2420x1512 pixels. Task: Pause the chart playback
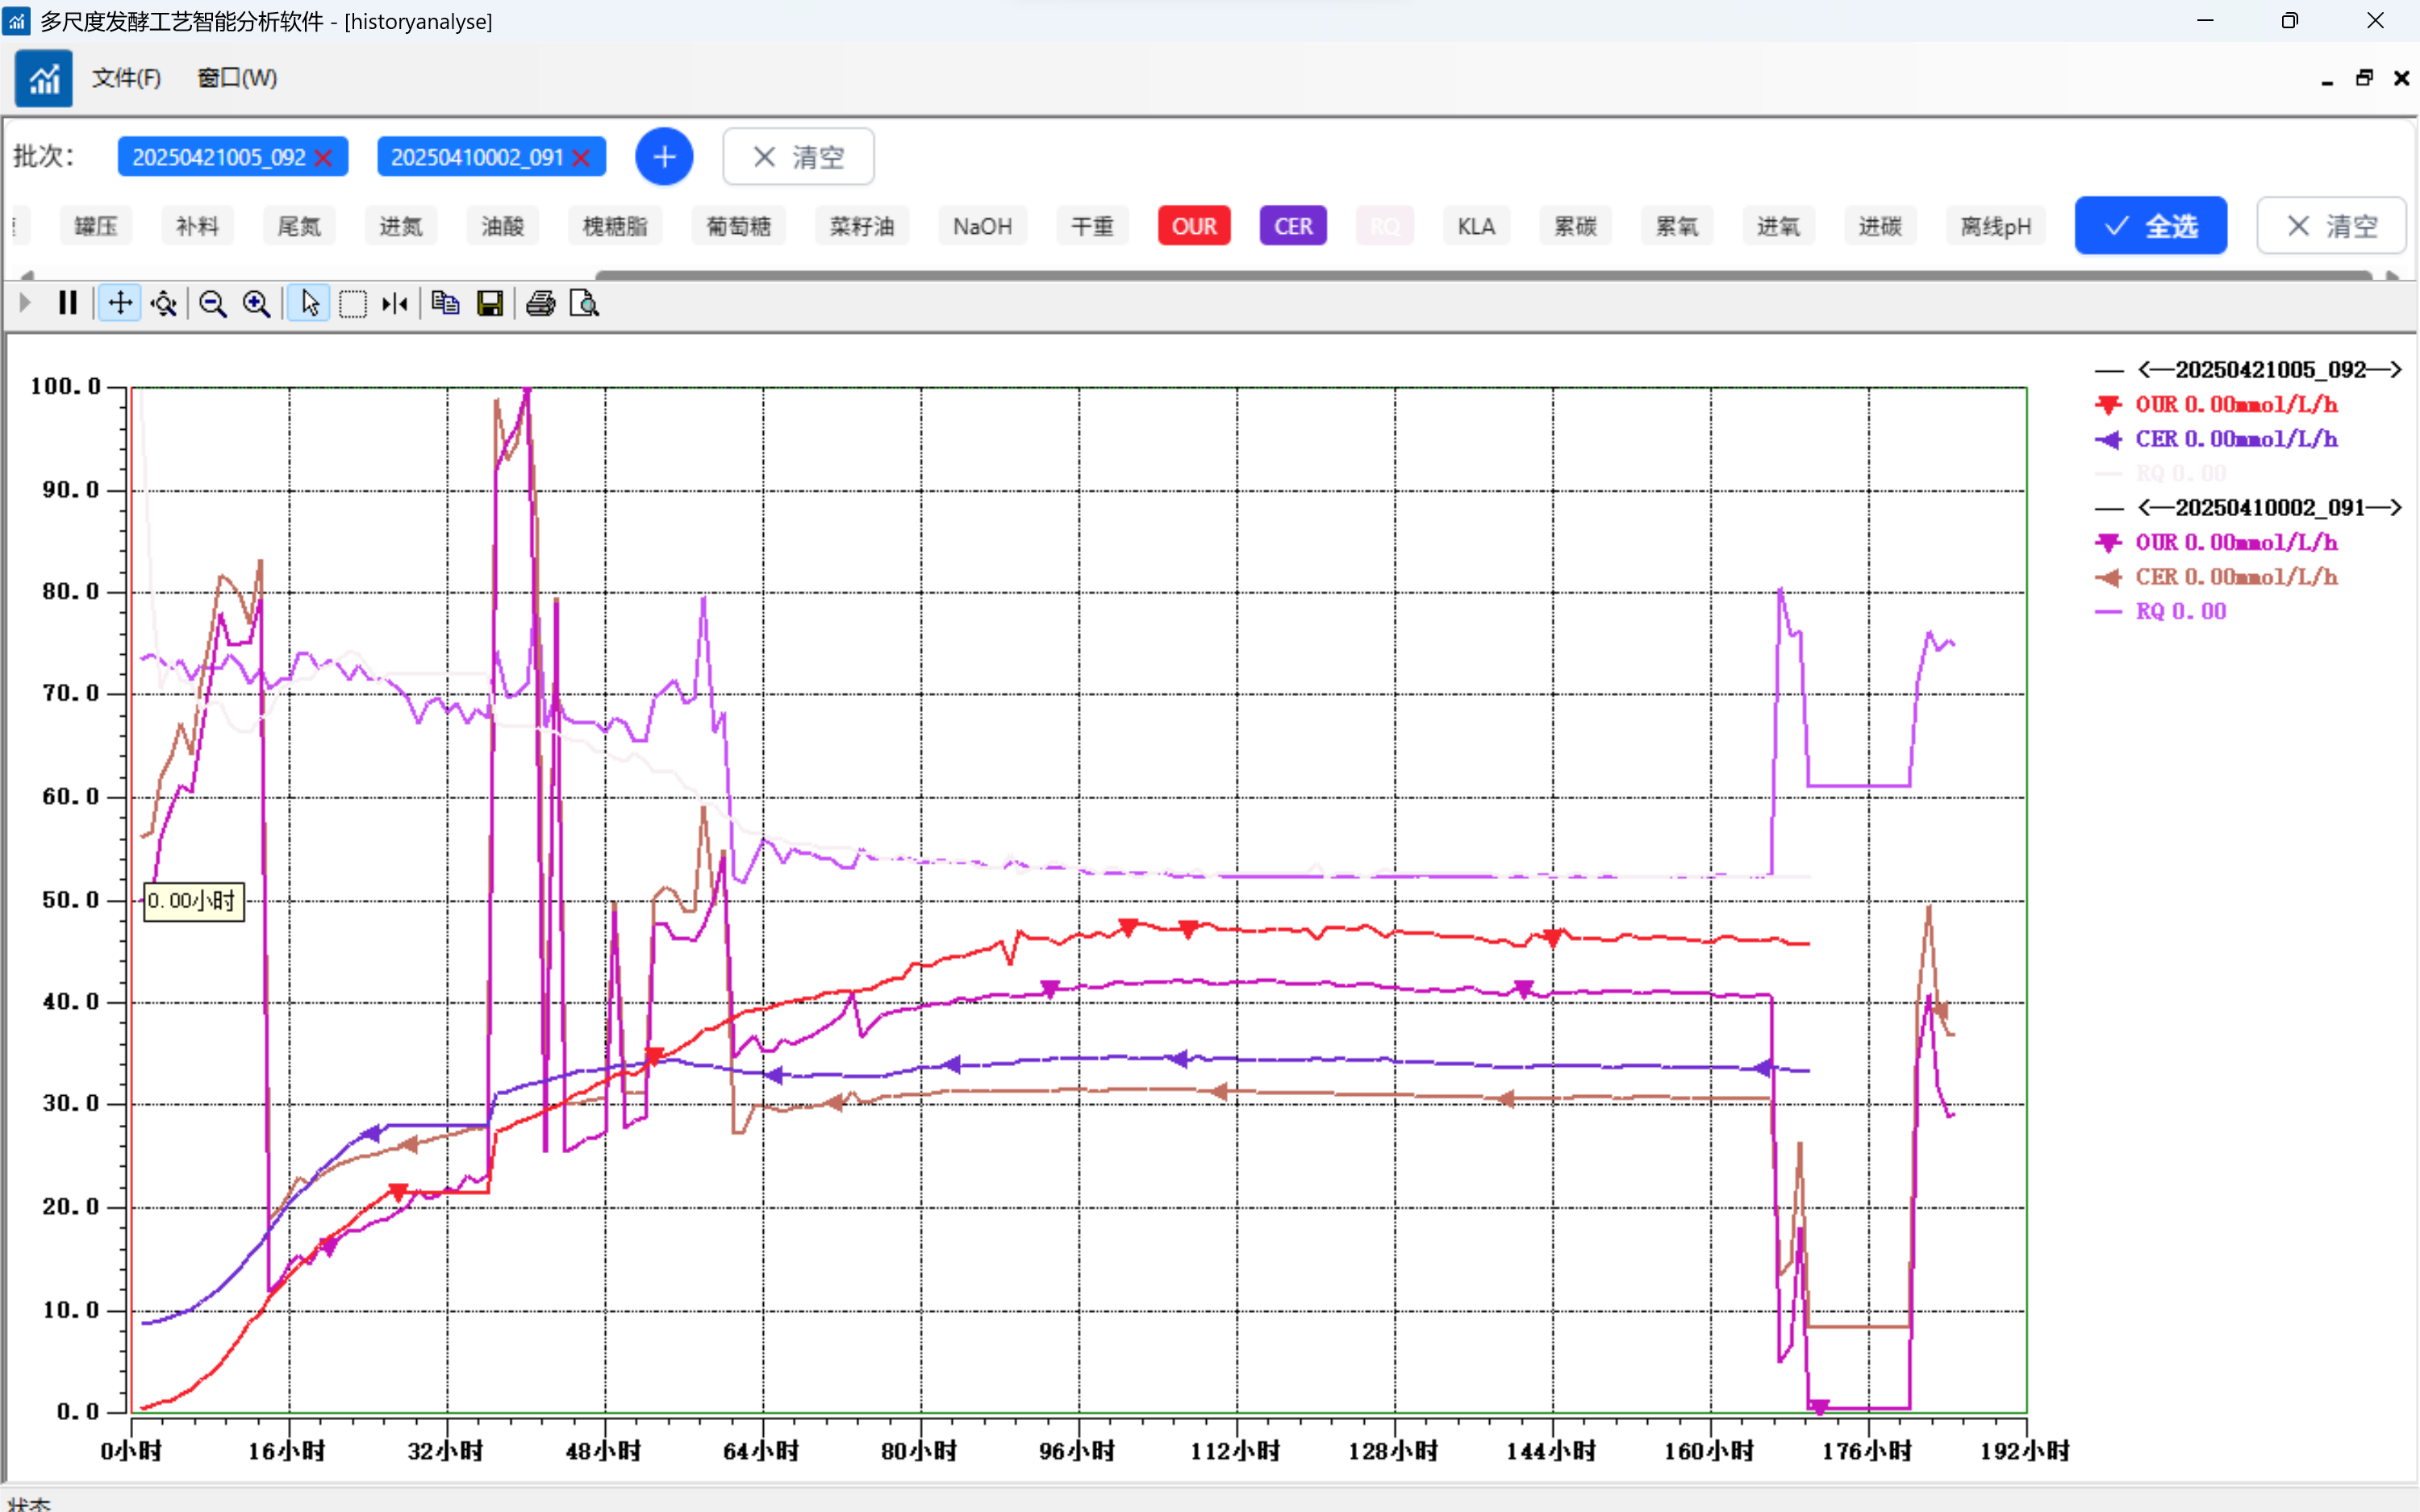click(x=68, y=303)
